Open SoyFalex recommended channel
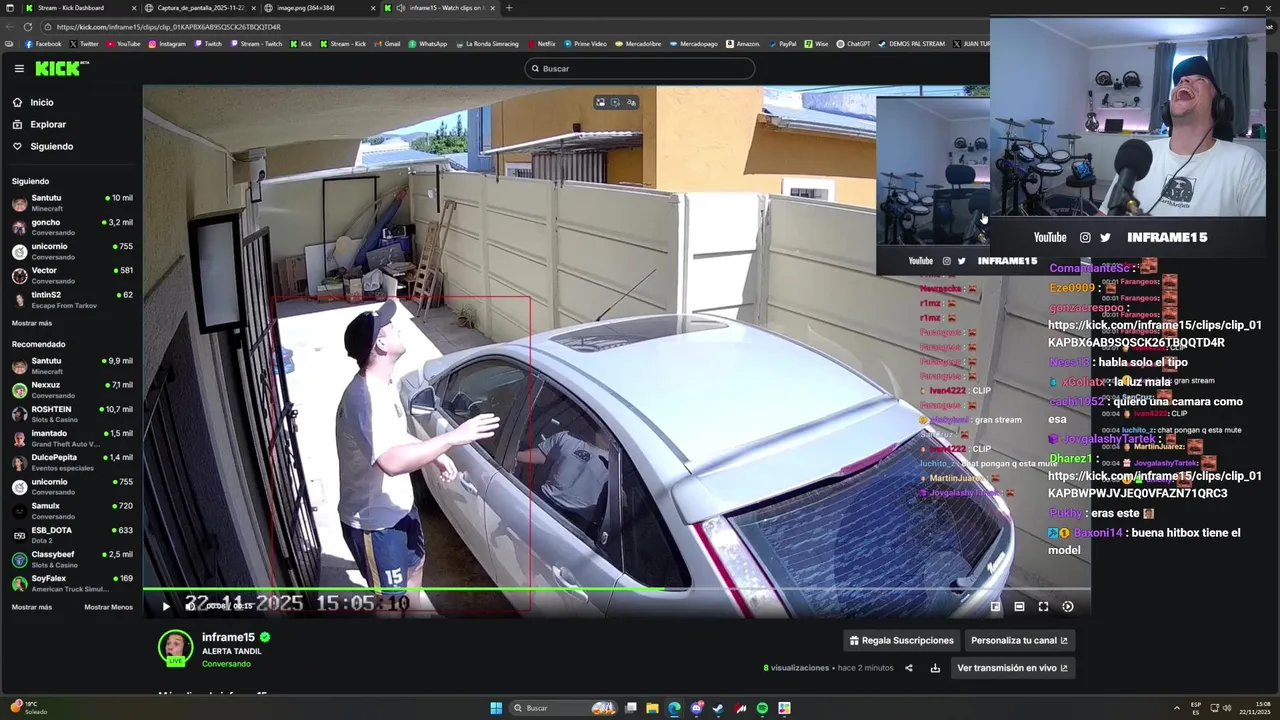 [x=71, y=583]
